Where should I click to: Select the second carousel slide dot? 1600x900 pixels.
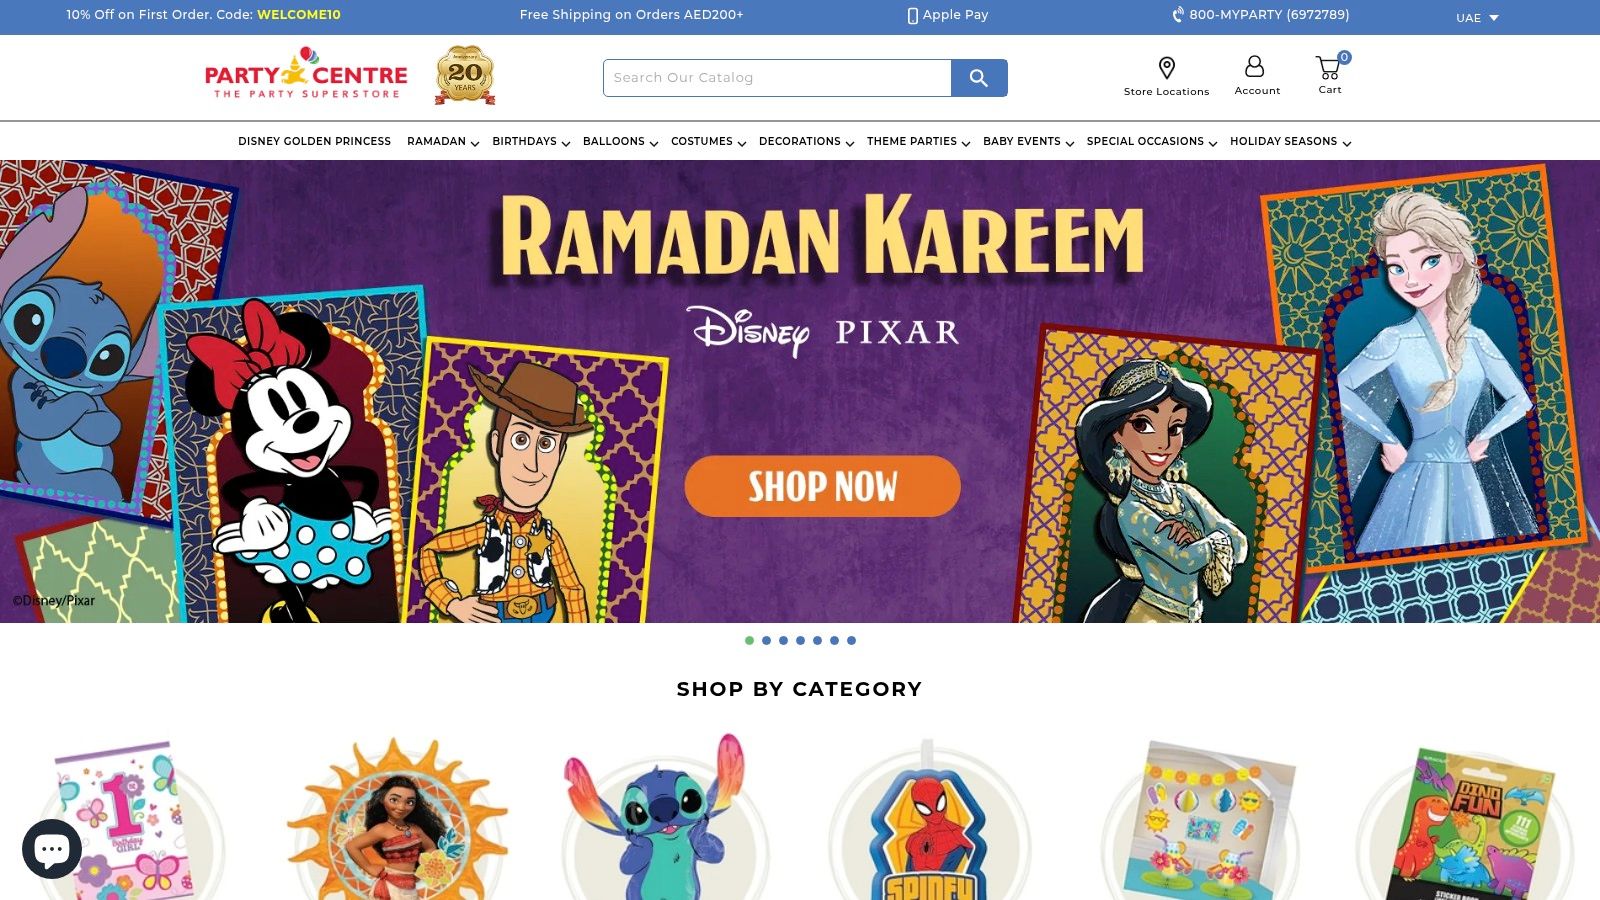pos(766,641)
